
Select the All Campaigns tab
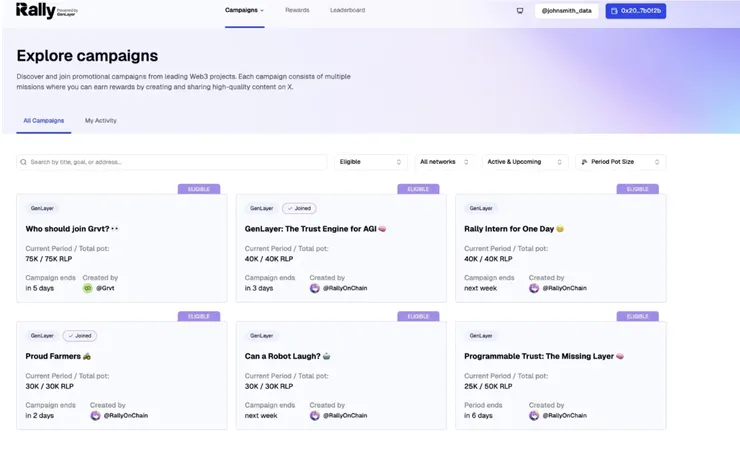click(x=44, y=121)
